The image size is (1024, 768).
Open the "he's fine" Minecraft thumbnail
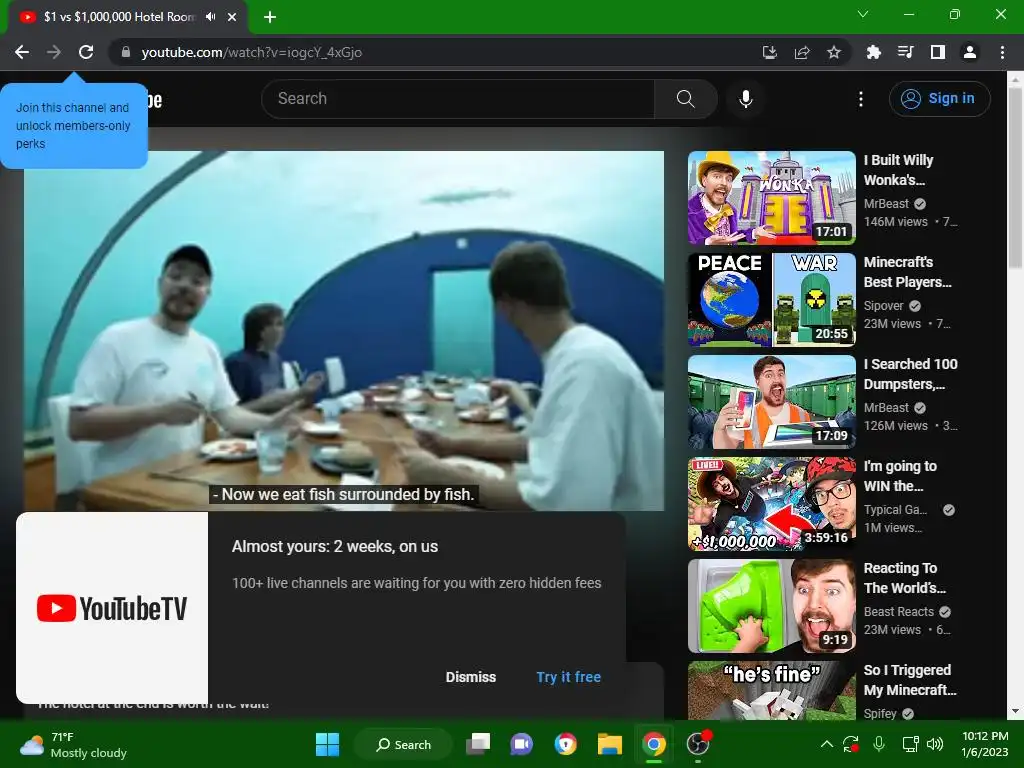[772, 690]
